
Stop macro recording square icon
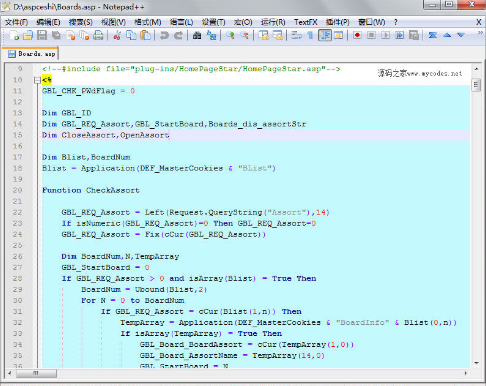click(x=371, y=35)
